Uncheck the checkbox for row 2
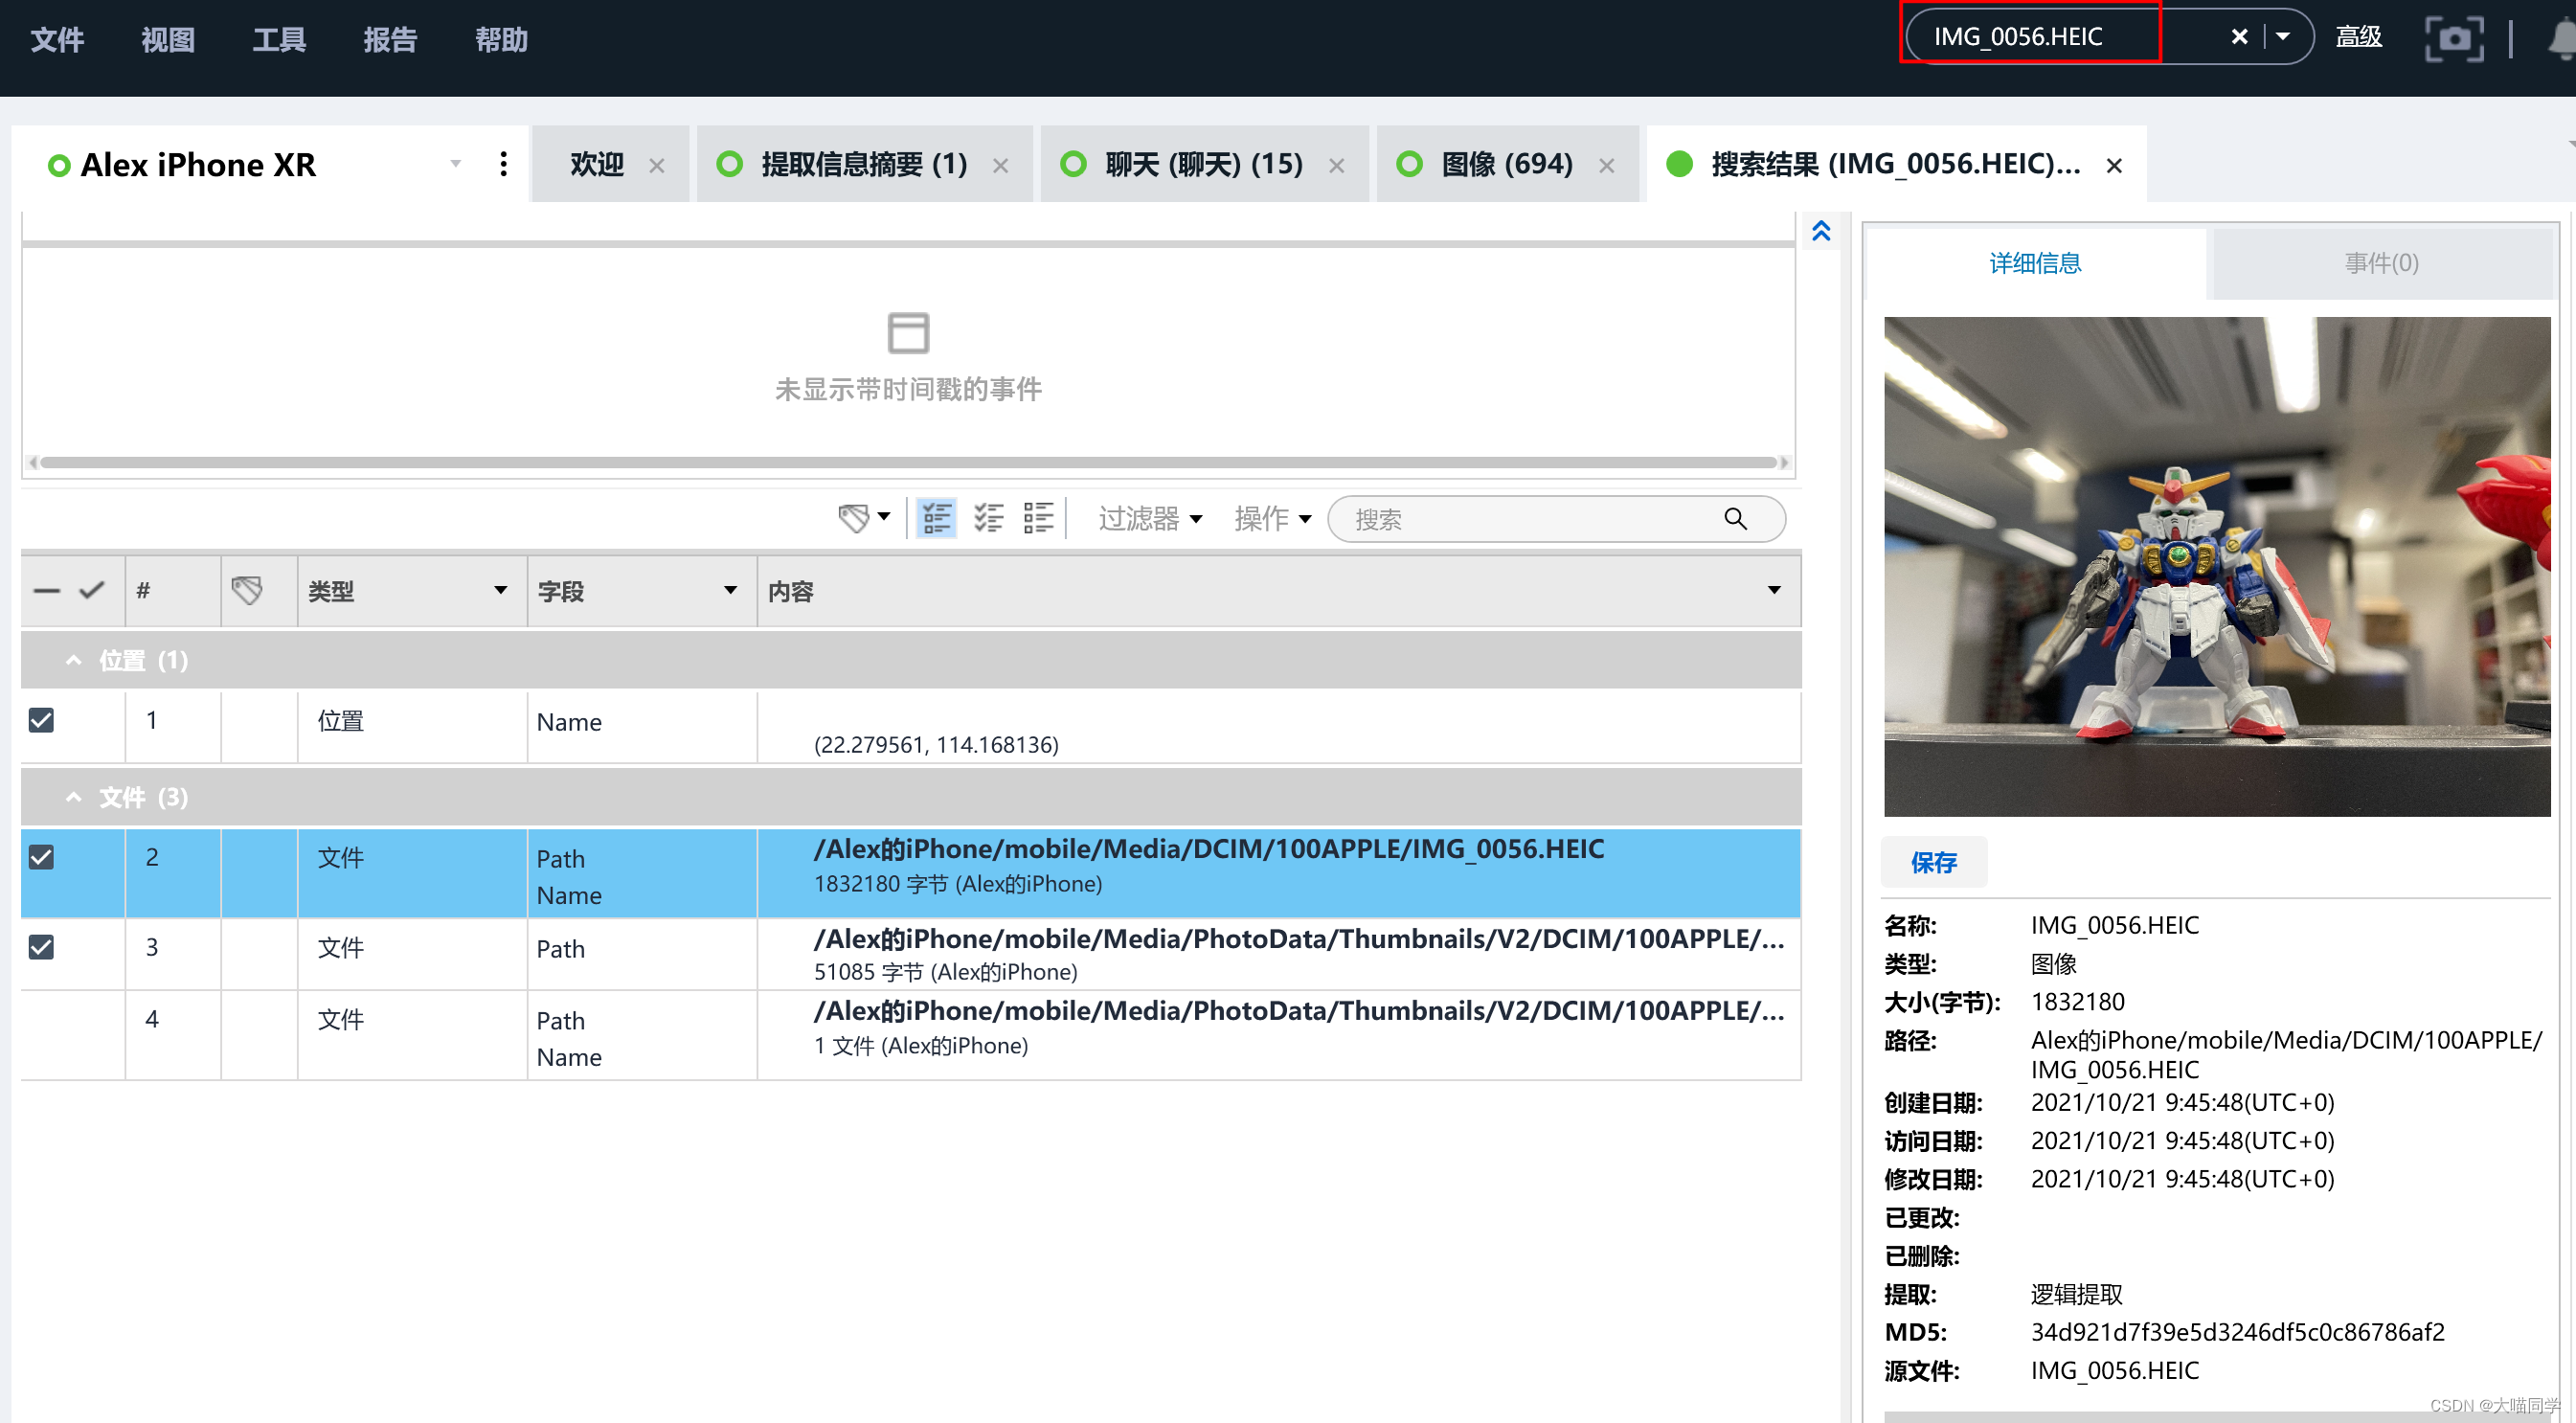The image size is (2576, 1423). pos(41,857)
